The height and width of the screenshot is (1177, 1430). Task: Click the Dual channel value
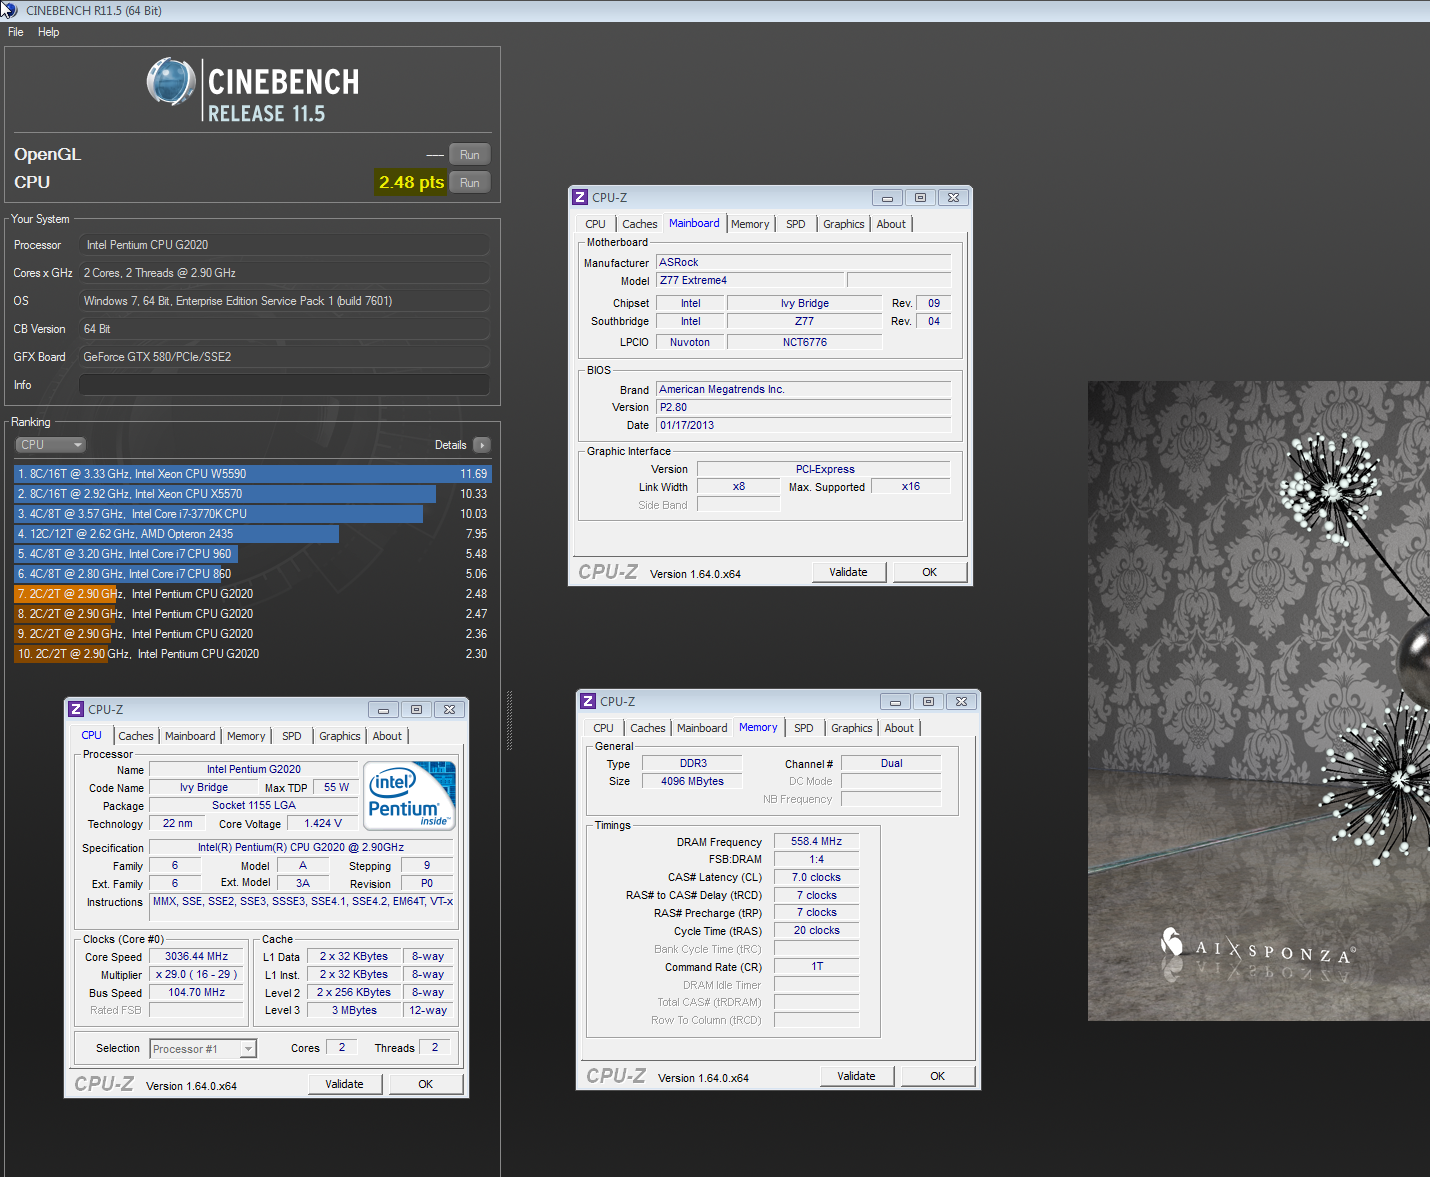pyautogui.click(x=891, y=763)
